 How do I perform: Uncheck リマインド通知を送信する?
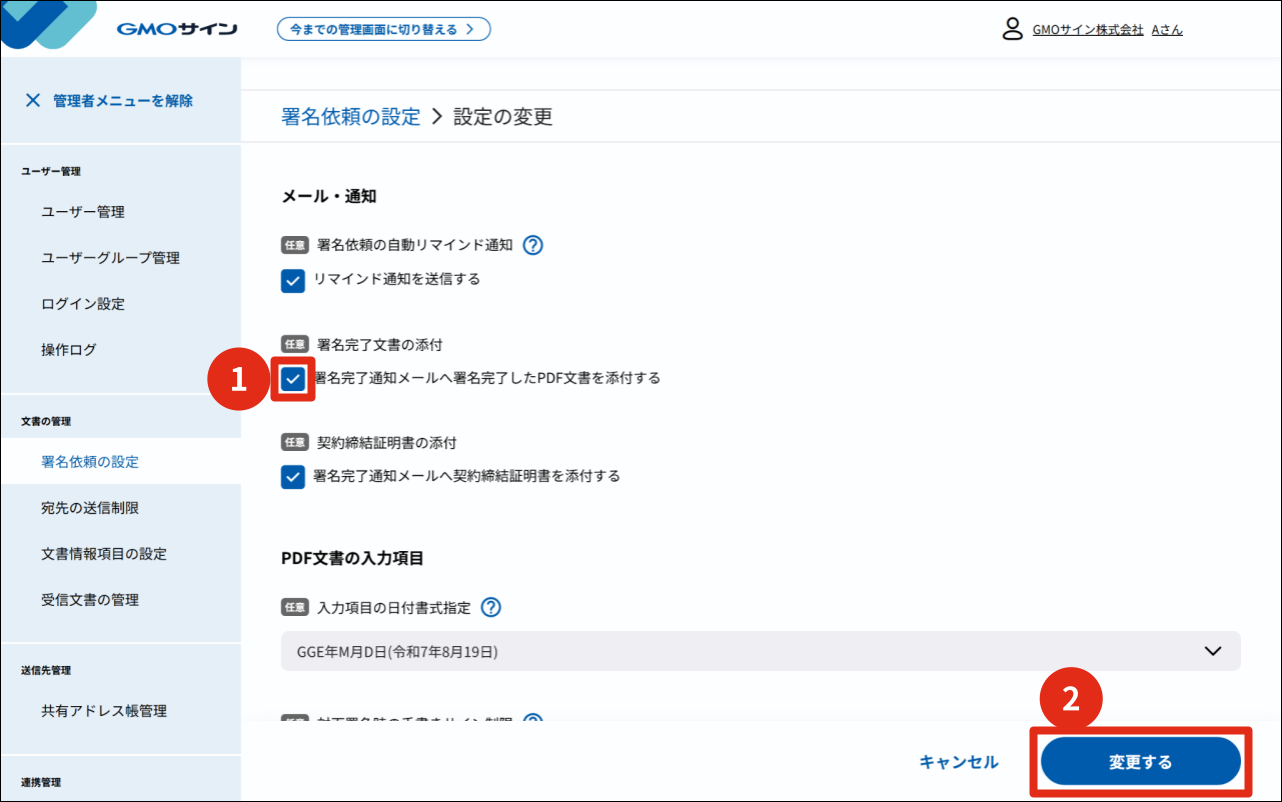pos(292,281)
